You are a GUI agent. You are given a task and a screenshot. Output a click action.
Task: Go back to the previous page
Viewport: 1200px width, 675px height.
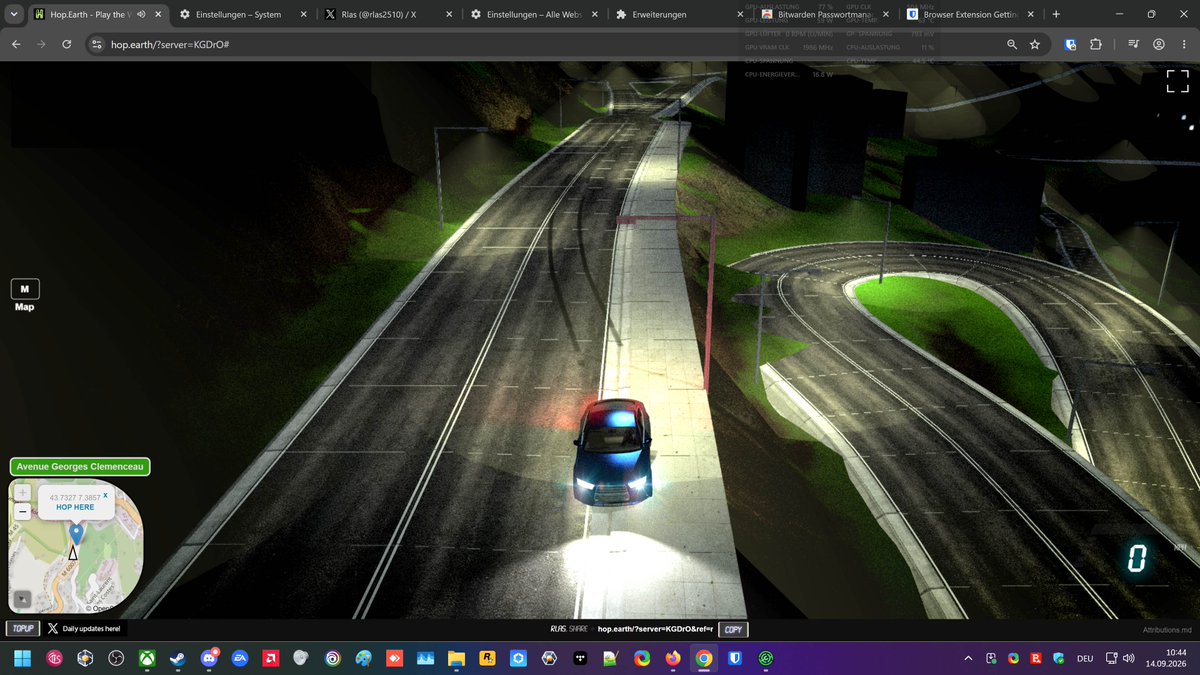pos(17,45)
